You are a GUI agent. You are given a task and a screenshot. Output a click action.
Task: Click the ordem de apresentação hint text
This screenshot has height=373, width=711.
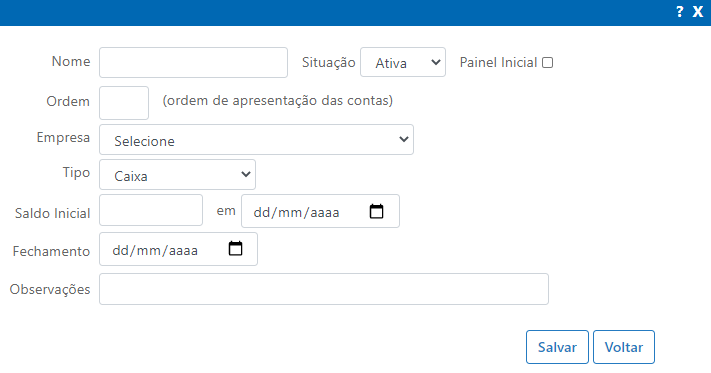pyautogui.click(x=278, y=100)
